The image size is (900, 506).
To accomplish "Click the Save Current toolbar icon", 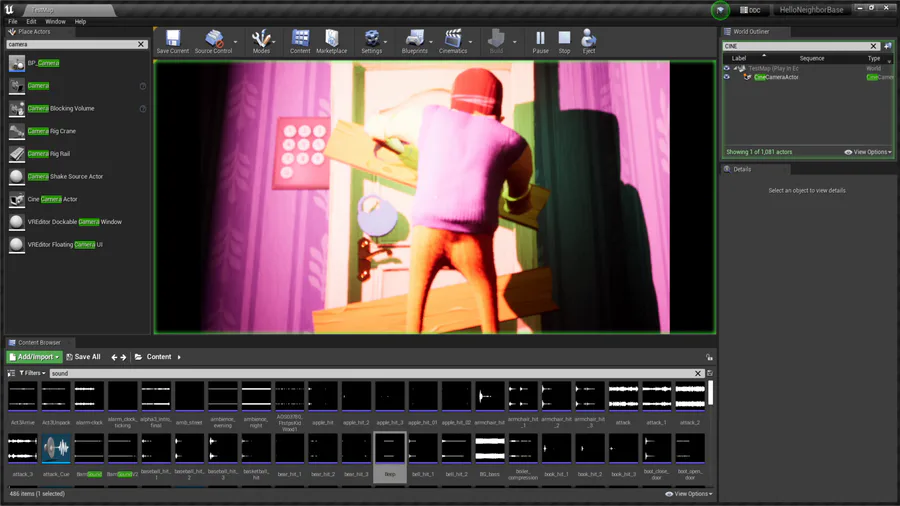I will 173,41.
